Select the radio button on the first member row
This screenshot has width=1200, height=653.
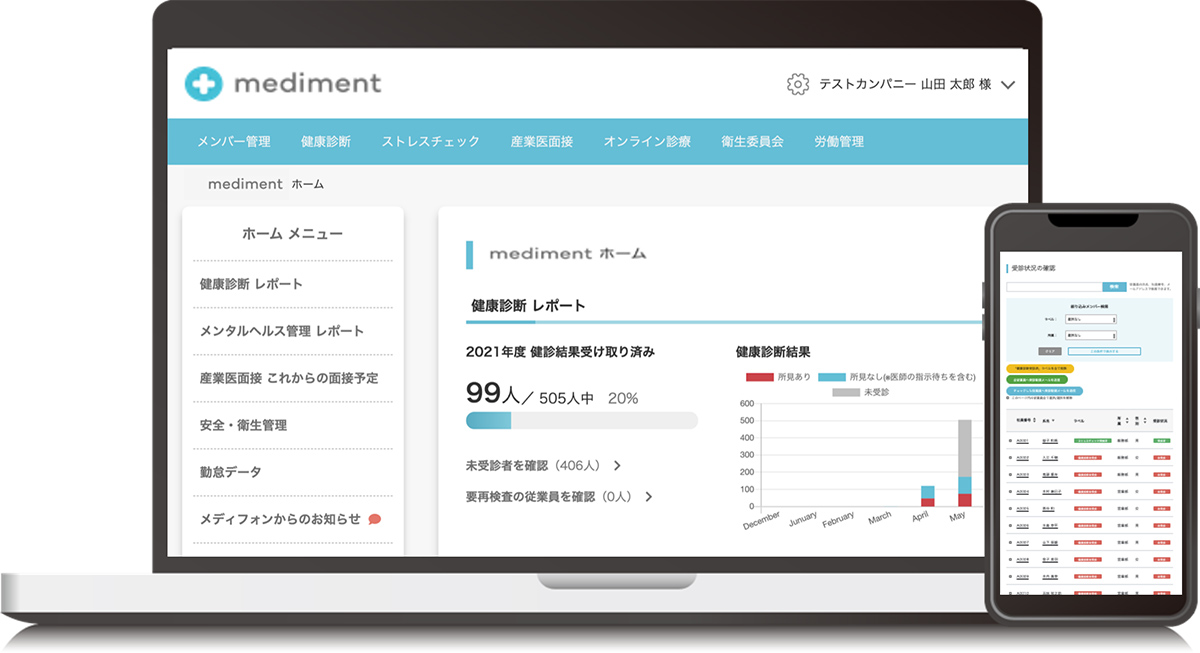[1010, 441]
